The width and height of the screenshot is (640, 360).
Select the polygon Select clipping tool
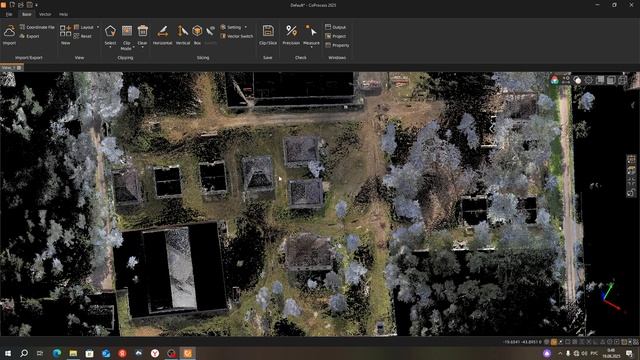coord(110,31)
